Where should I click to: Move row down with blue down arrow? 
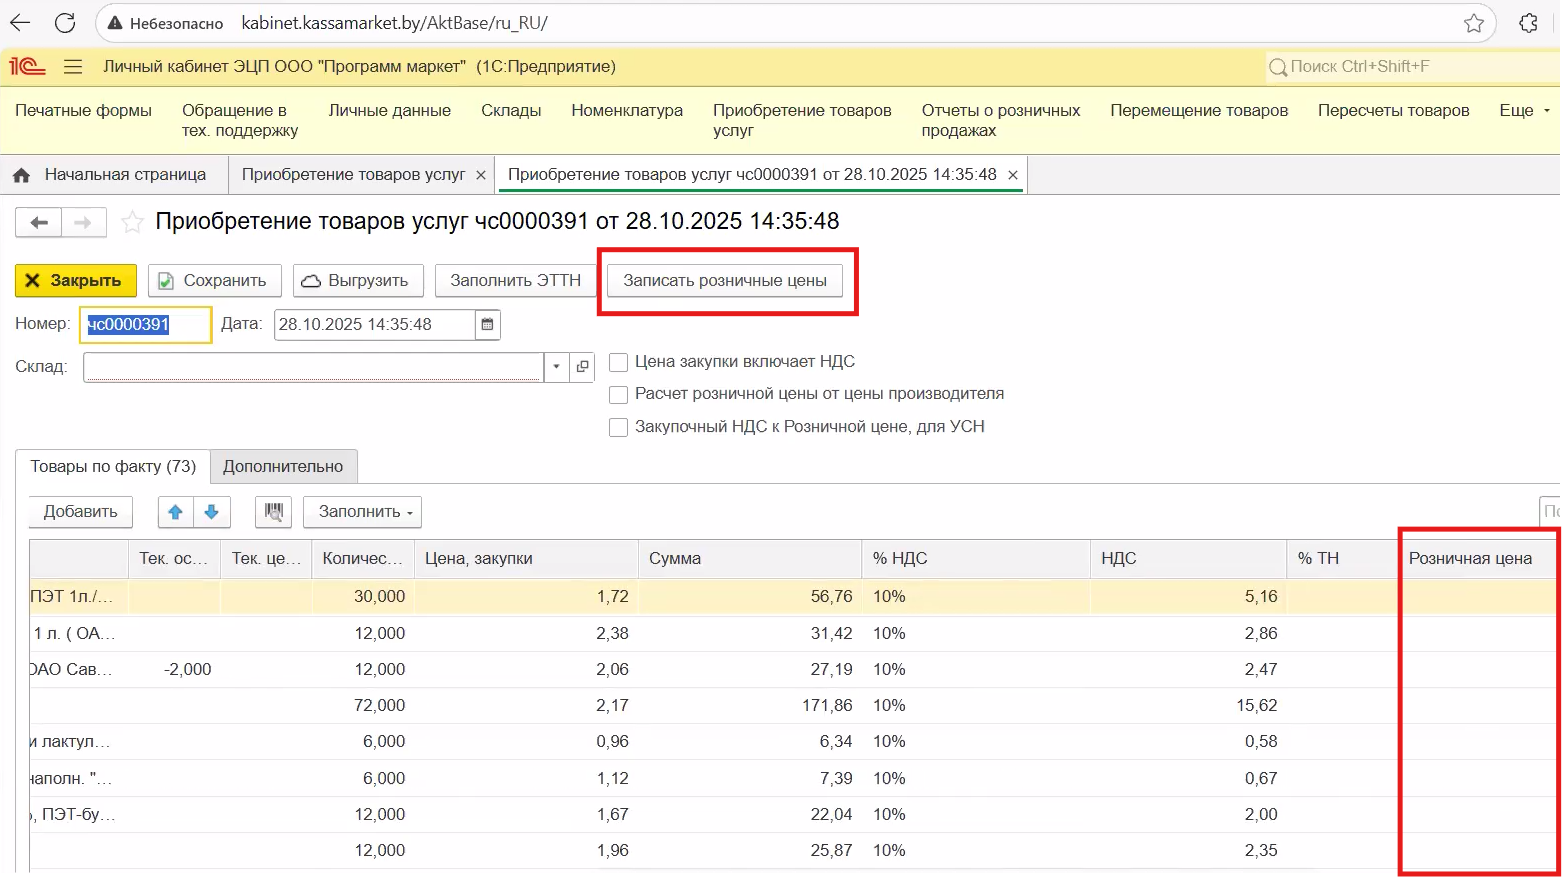click(x=212, y=512)
